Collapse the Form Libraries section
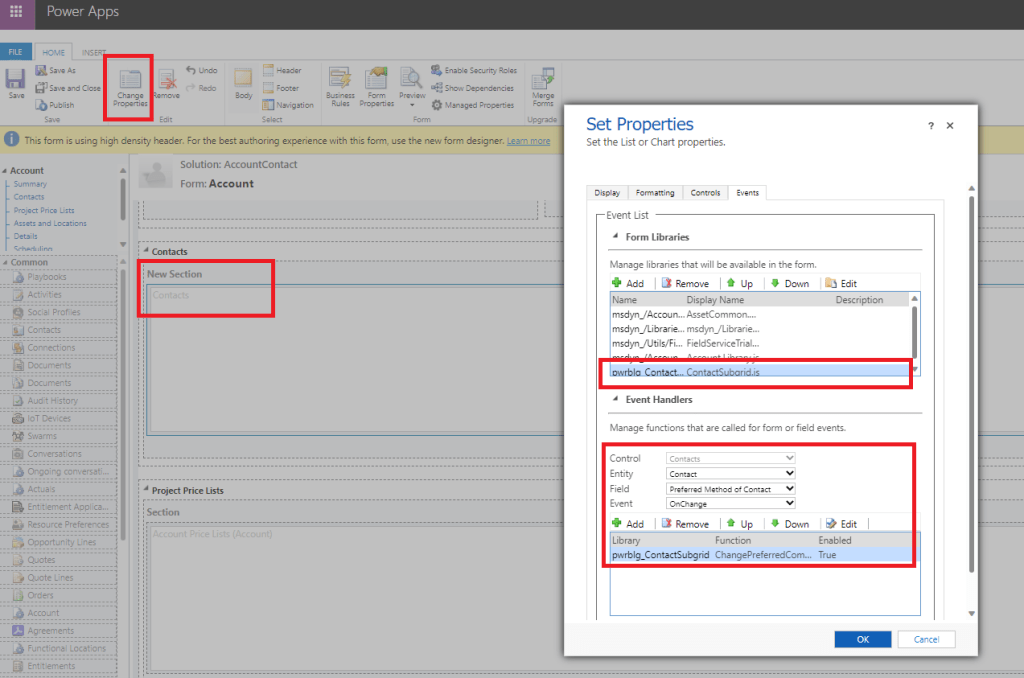The image size is (1024, 678). [x=615, y=237]
